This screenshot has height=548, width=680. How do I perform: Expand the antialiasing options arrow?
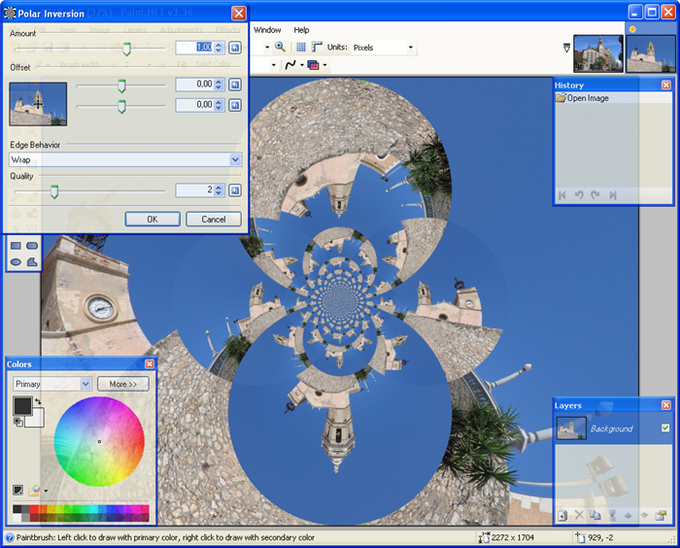[x=302, y=65]
